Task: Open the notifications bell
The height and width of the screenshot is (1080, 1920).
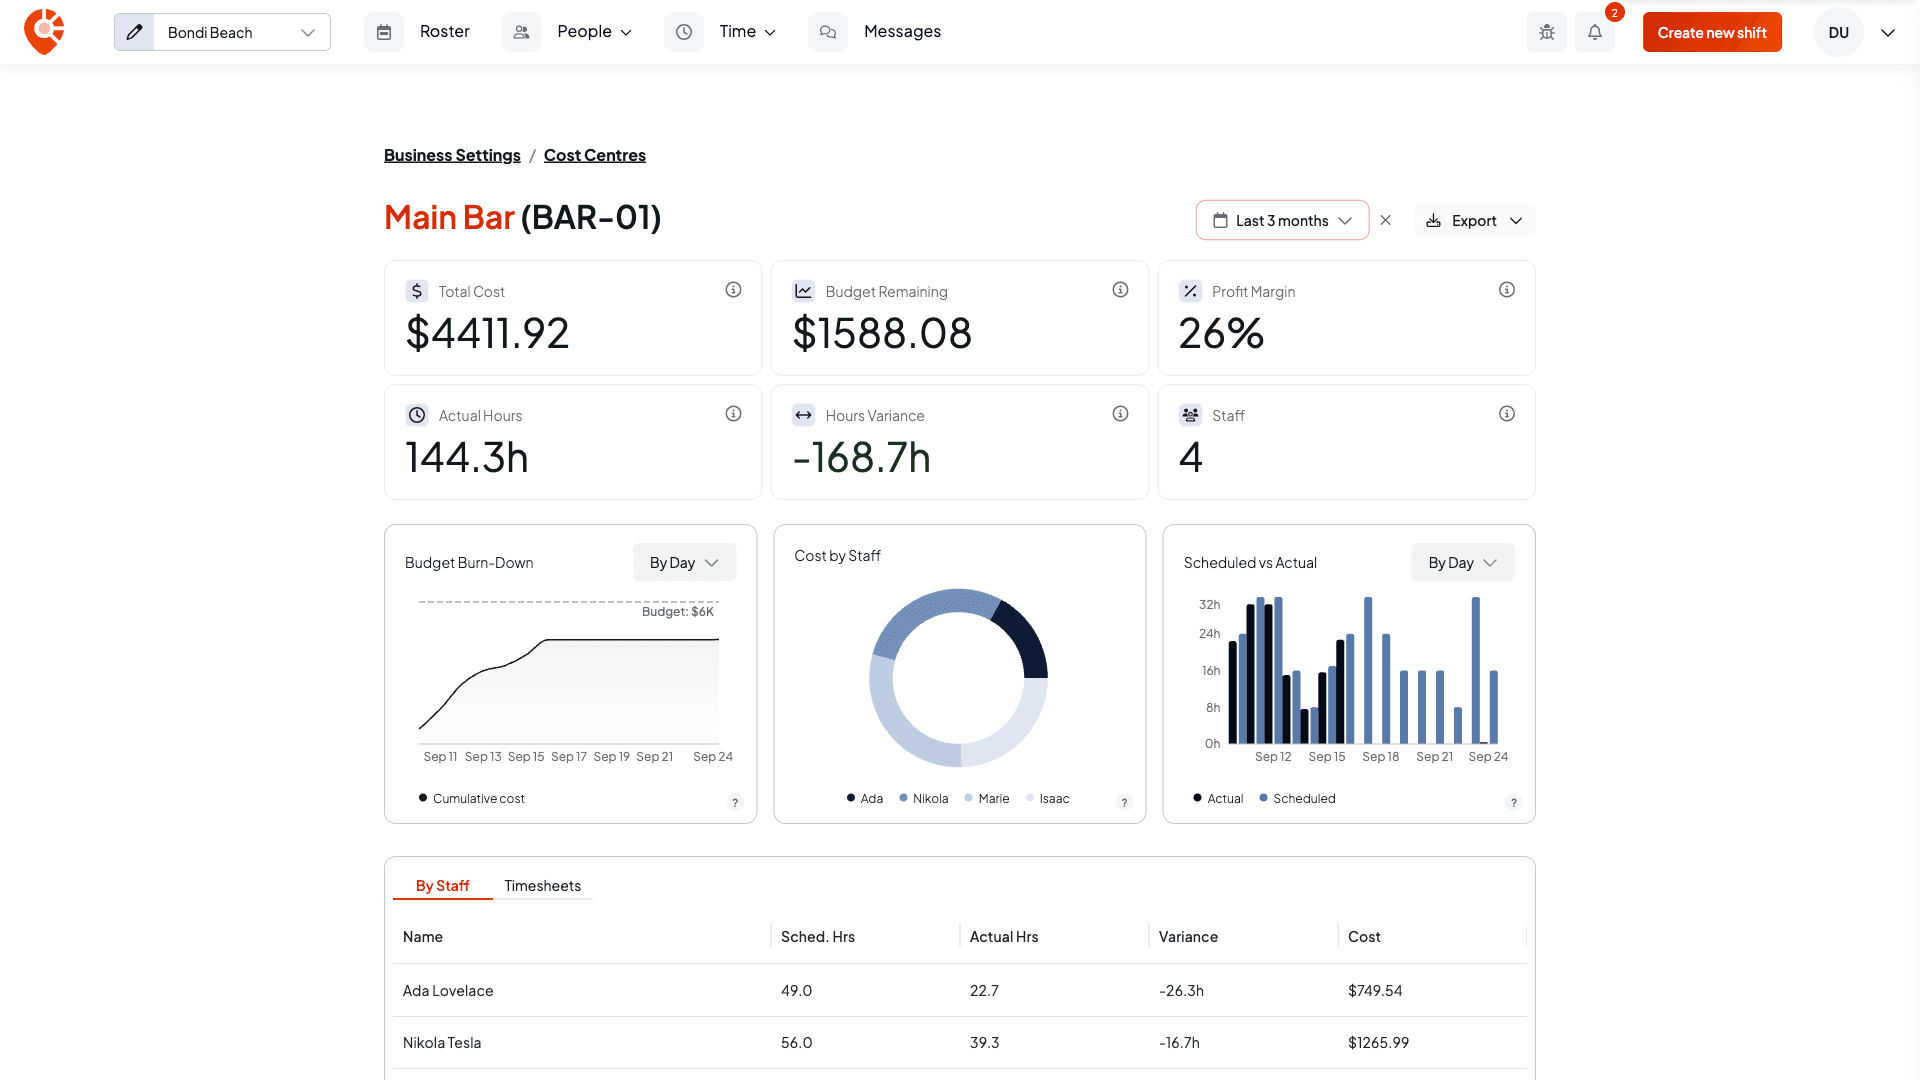Action: point(1595,32)
